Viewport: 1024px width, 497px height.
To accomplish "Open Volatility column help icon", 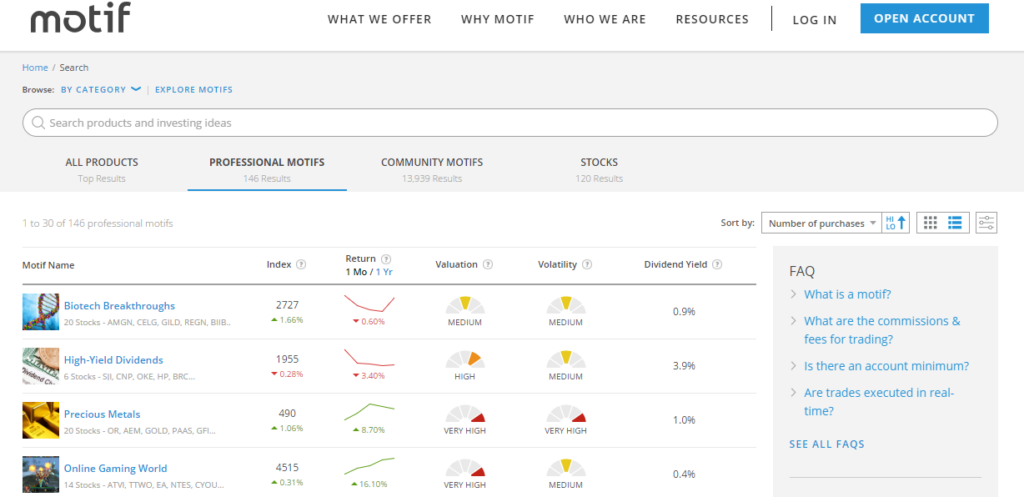I will coord(586,265).
